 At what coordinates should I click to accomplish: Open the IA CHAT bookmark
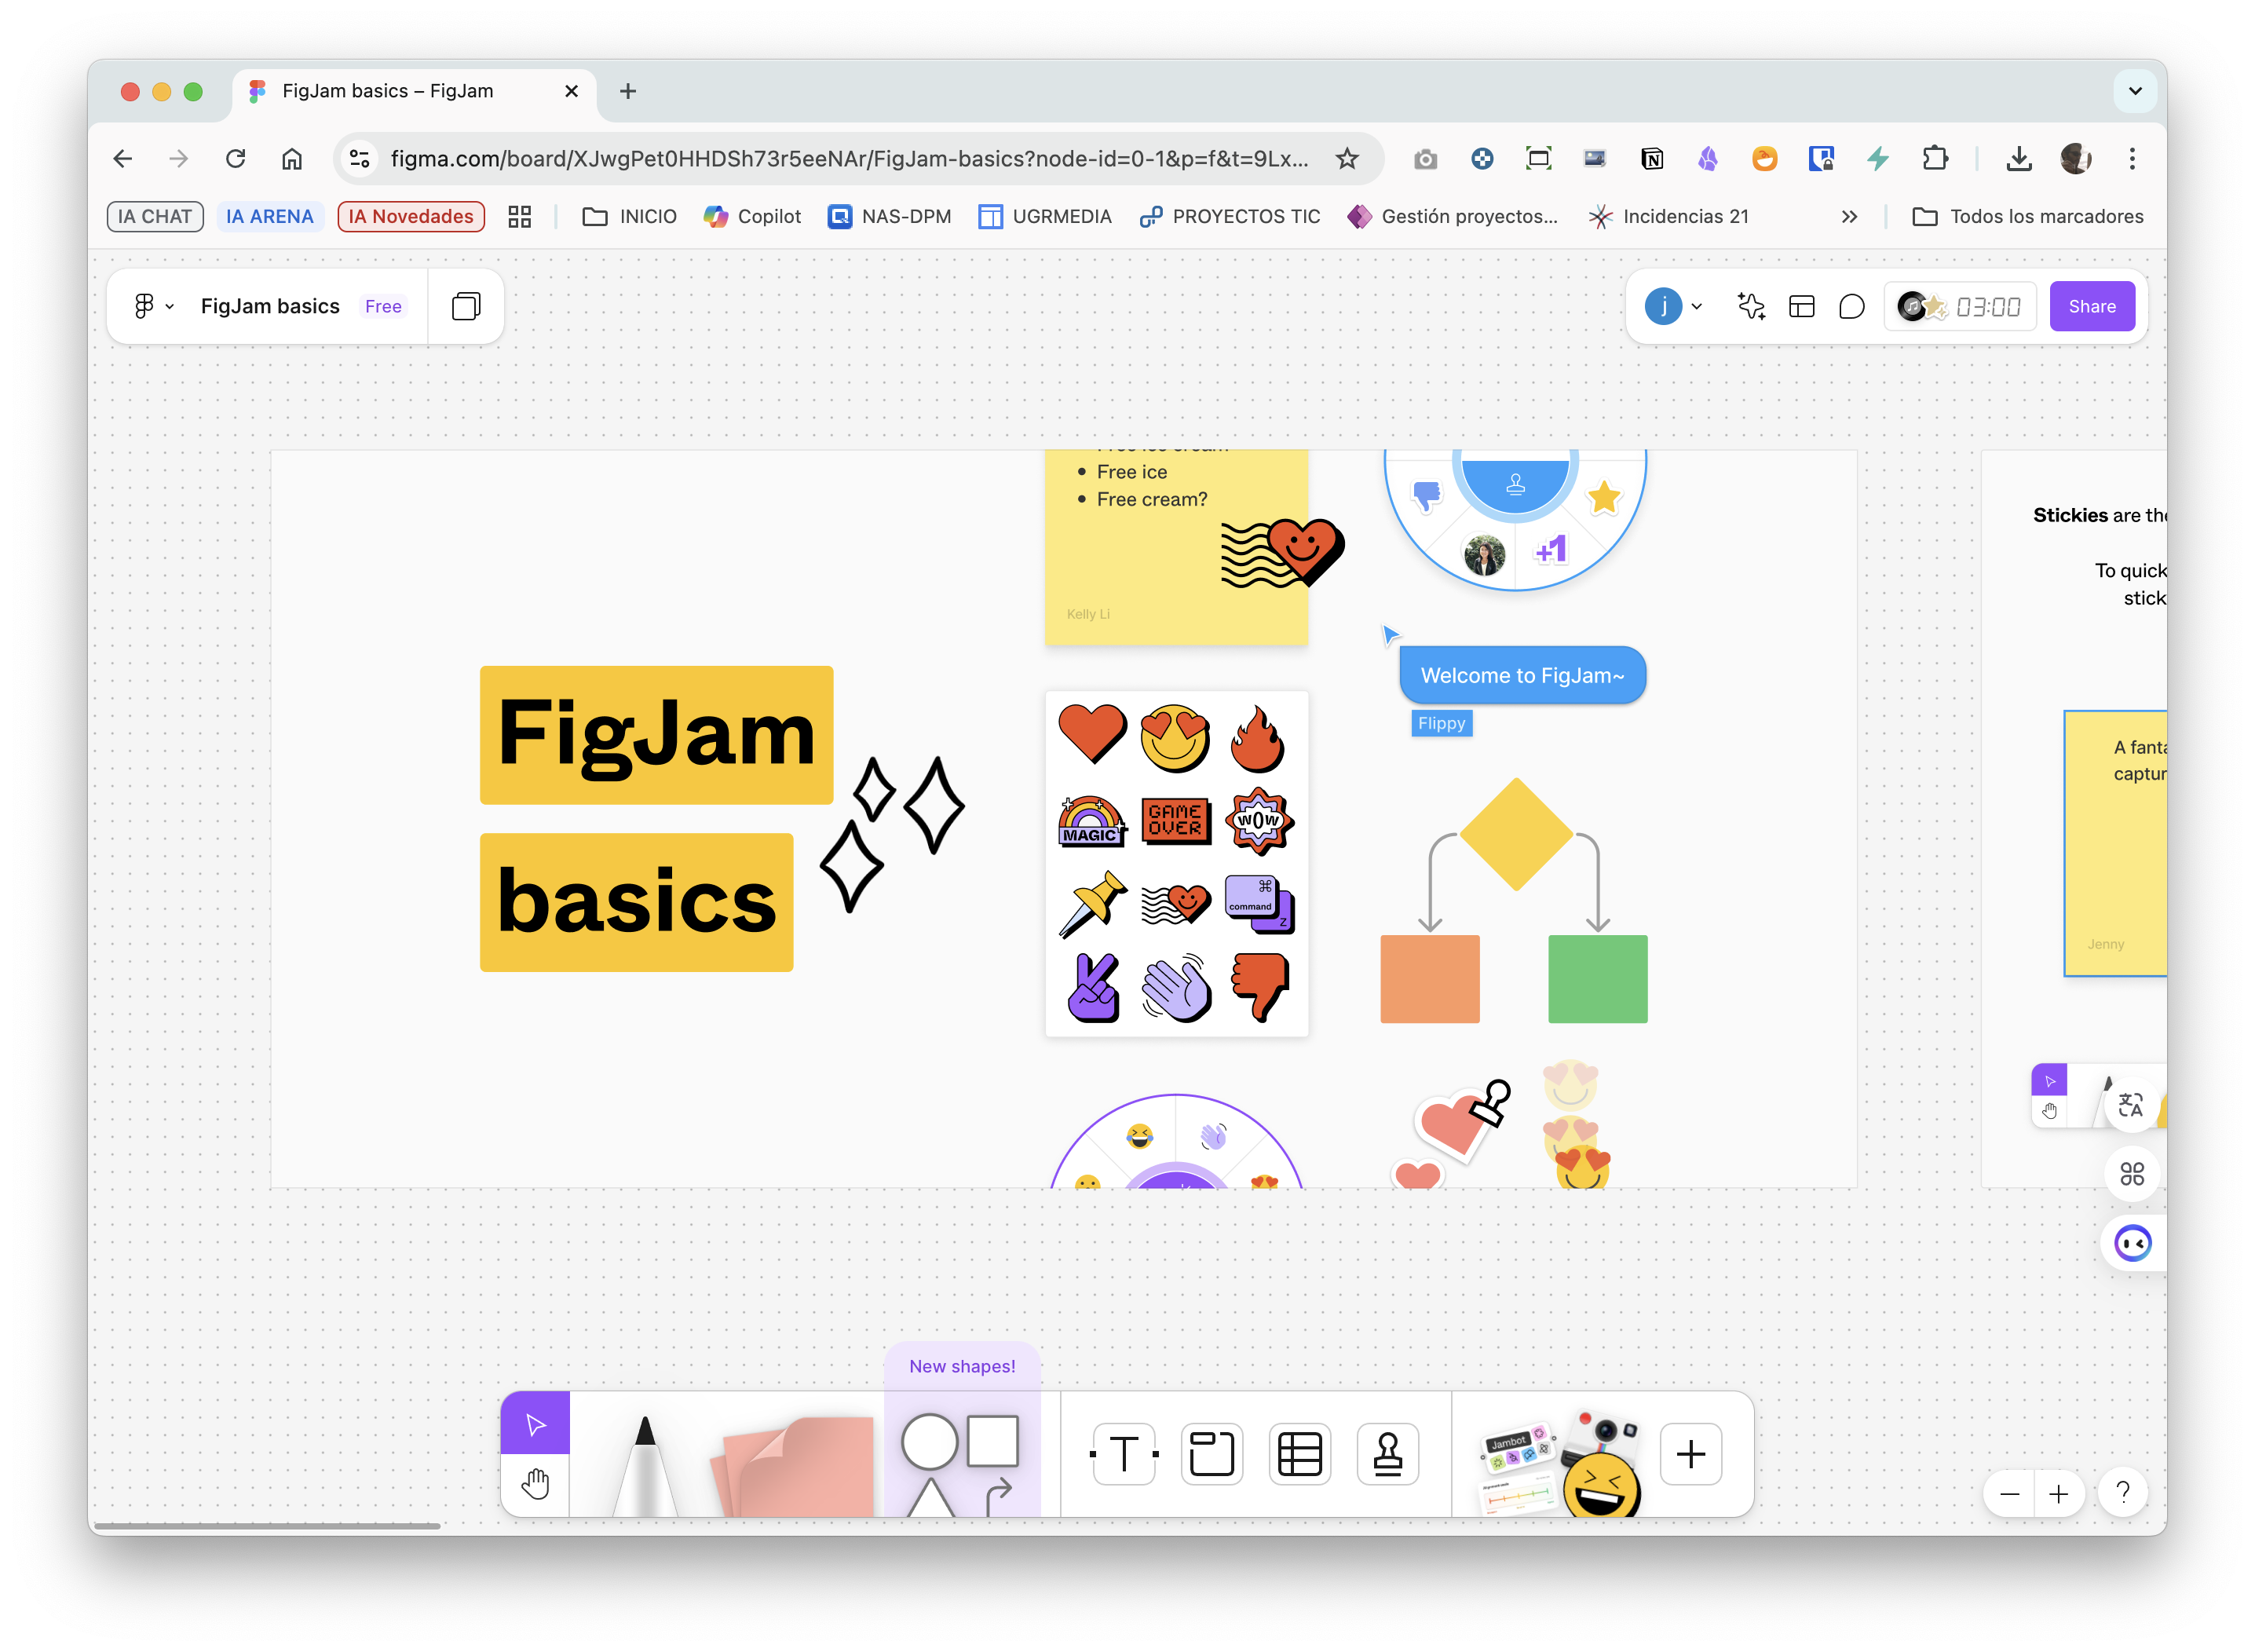tap(155, 216)
